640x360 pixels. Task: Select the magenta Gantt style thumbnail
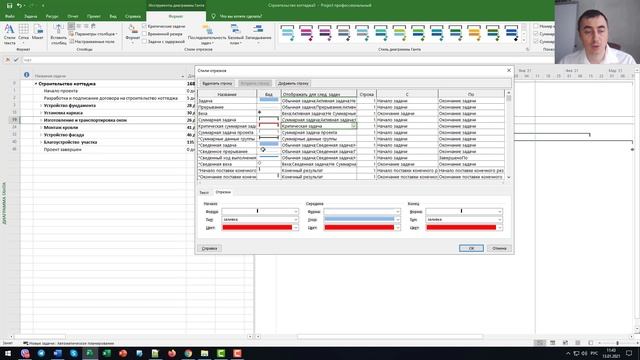click(306, 33)
